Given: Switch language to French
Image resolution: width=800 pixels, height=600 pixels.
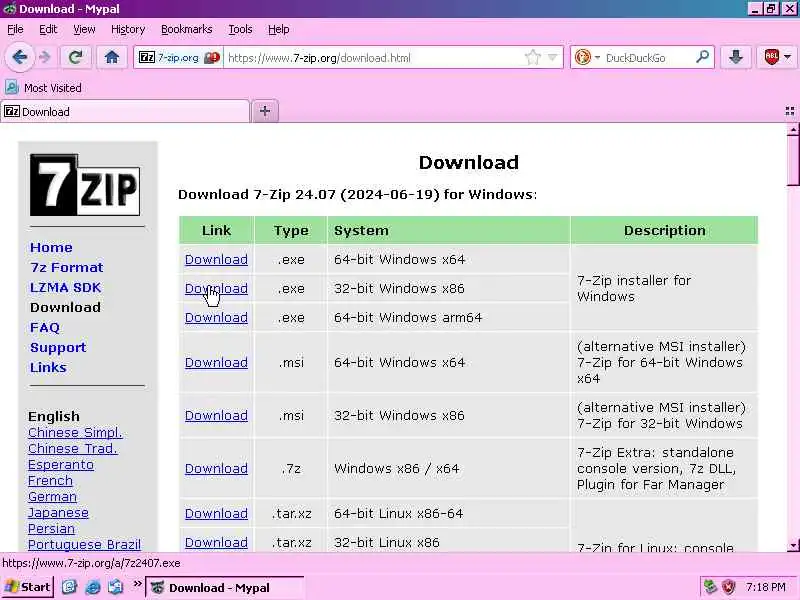Looking at the screenshot, I should 50,481.
